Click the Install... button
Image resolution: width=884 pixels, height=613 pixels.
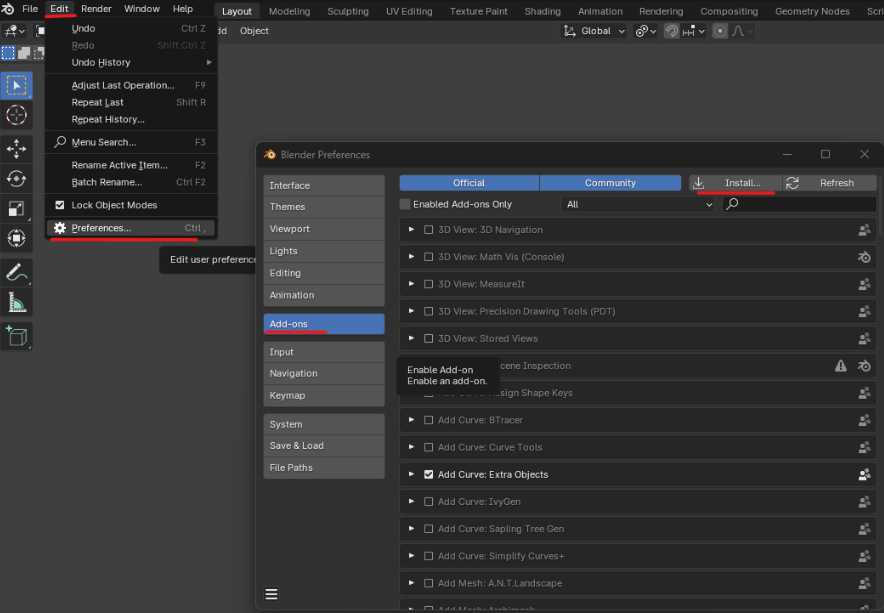(735, 183)
